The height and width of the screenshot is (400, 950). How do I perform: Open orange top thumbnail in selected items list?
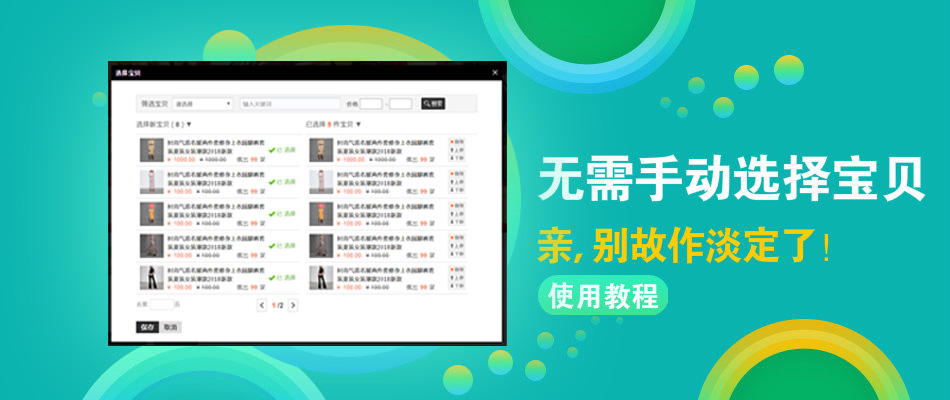point(321,214)
